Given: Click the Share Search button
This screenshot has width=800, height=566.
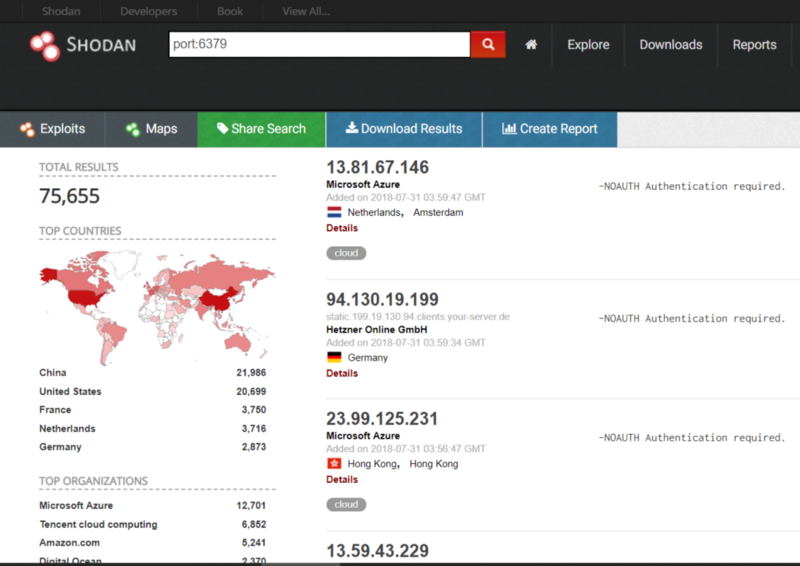Looking at the screenshot, I should click(x=261, y=129).
